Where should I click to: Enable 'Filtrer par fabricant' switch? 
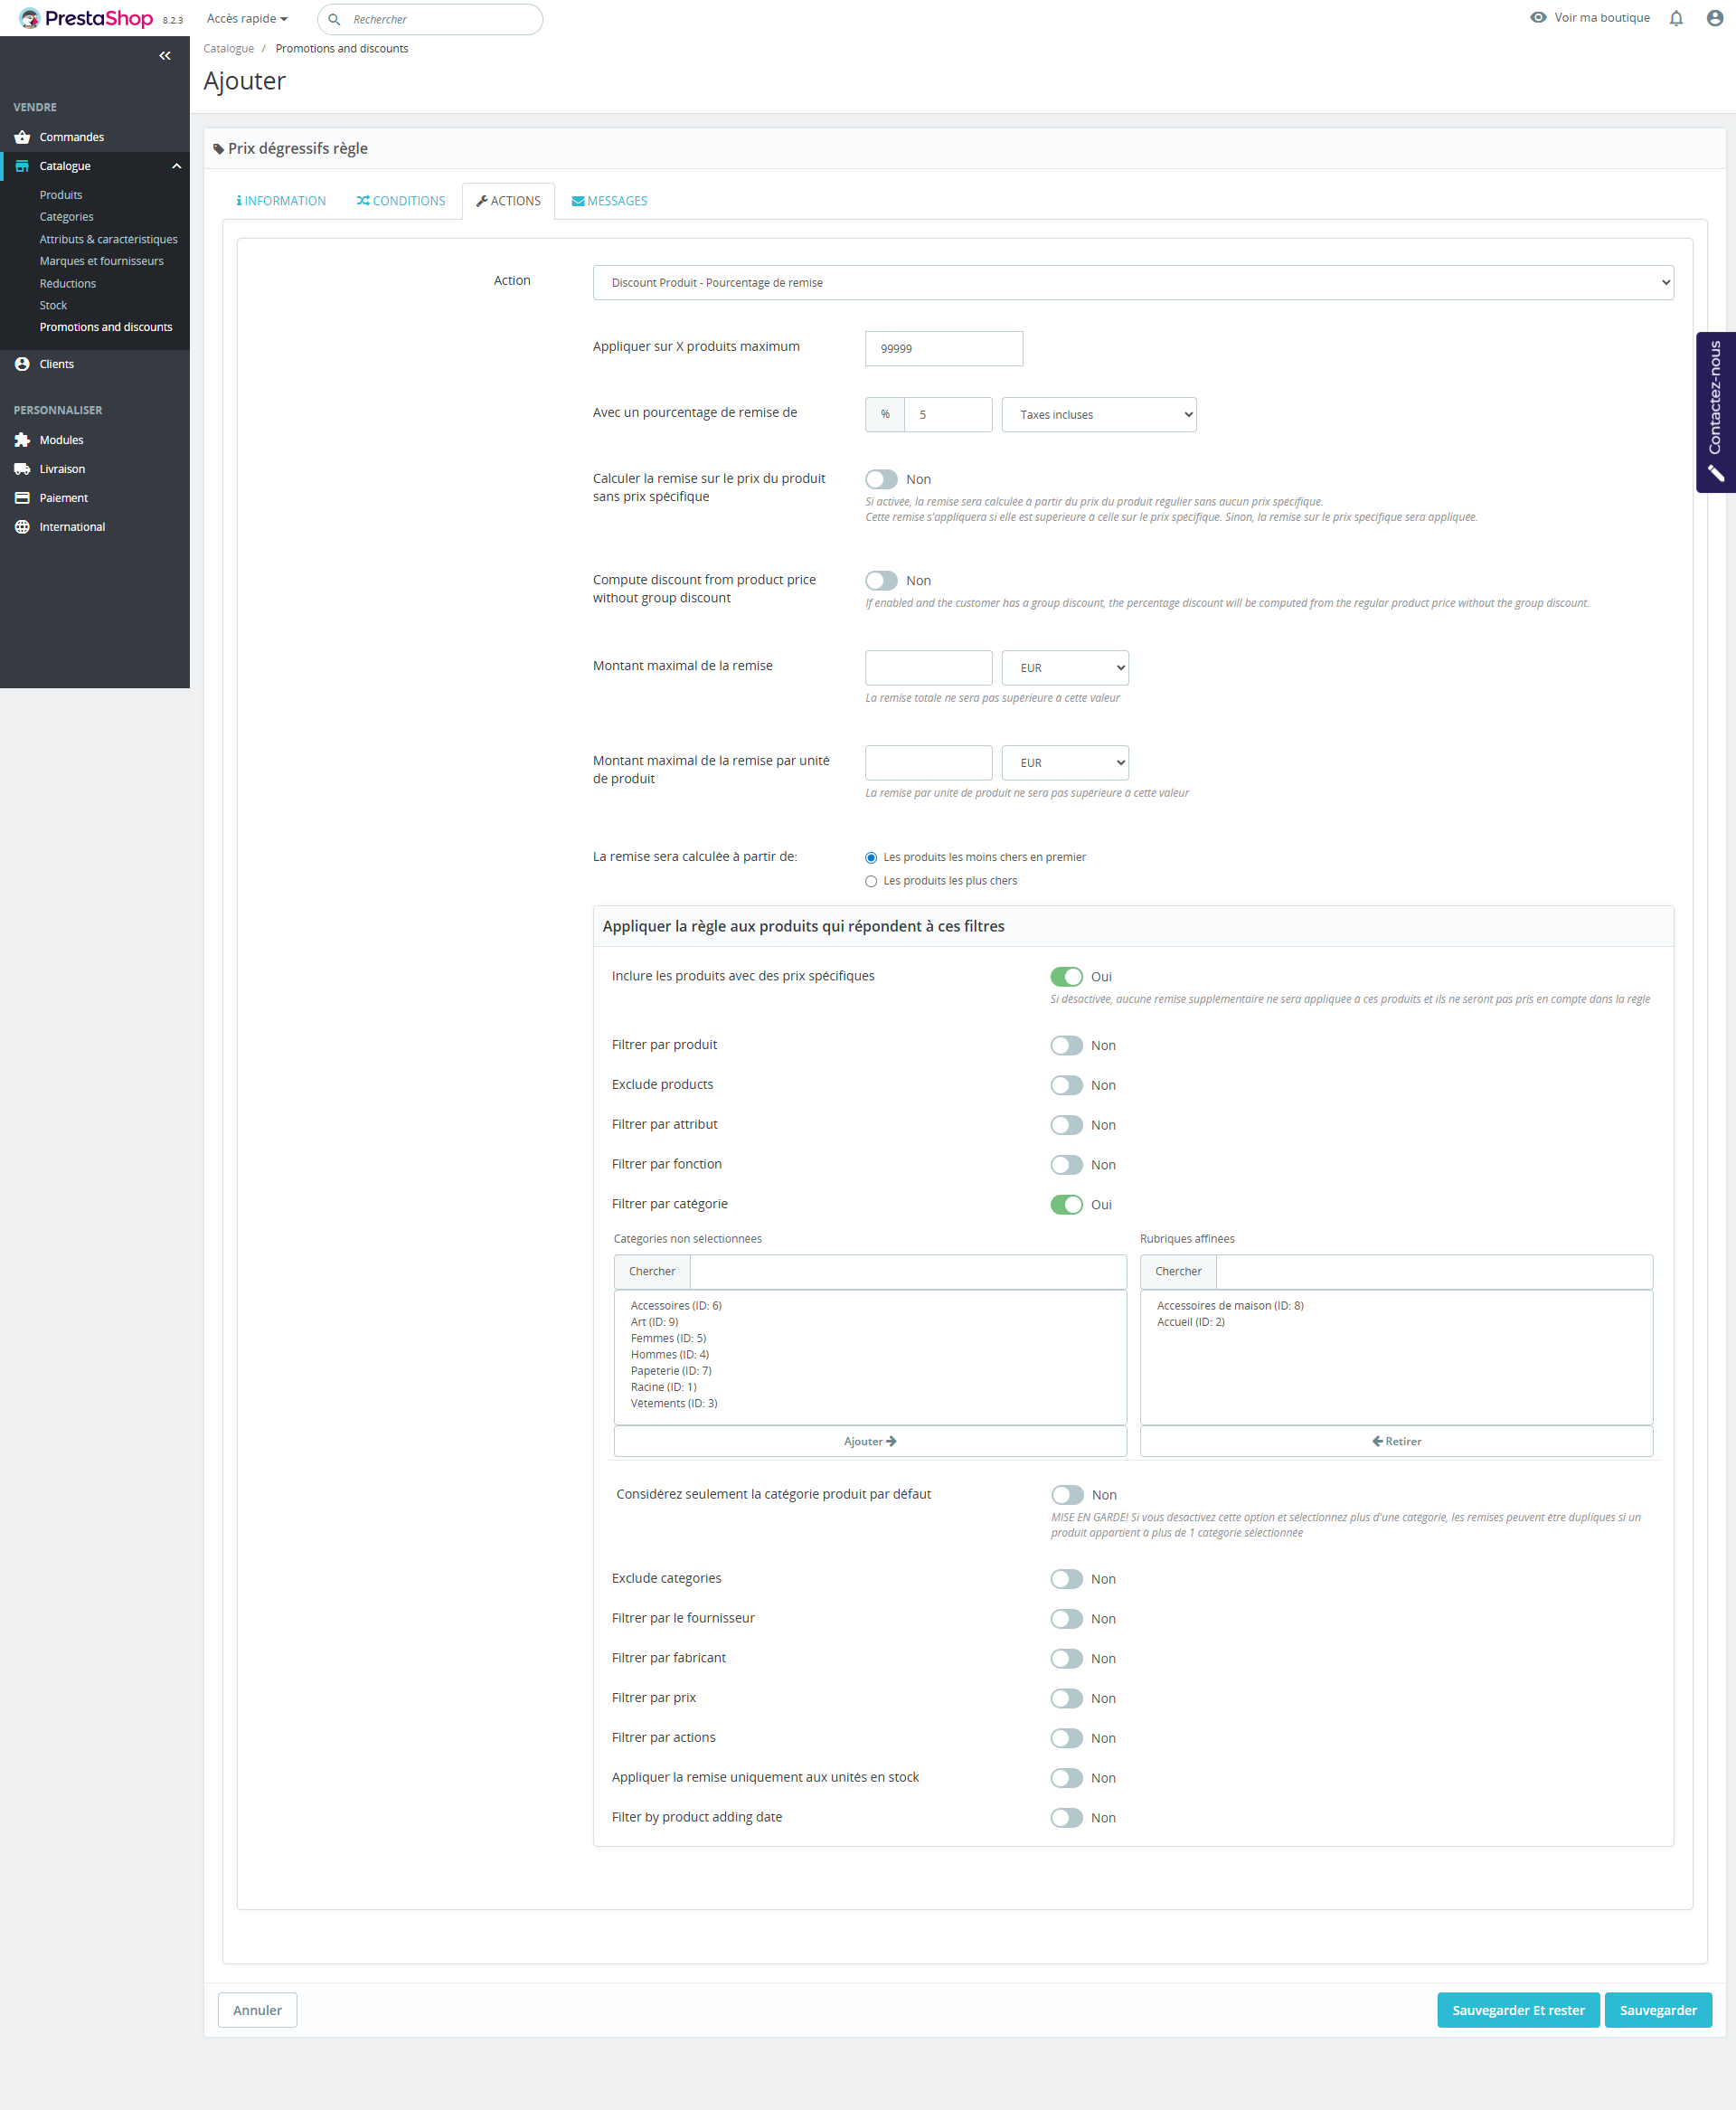click(x=1066, y=1658)
